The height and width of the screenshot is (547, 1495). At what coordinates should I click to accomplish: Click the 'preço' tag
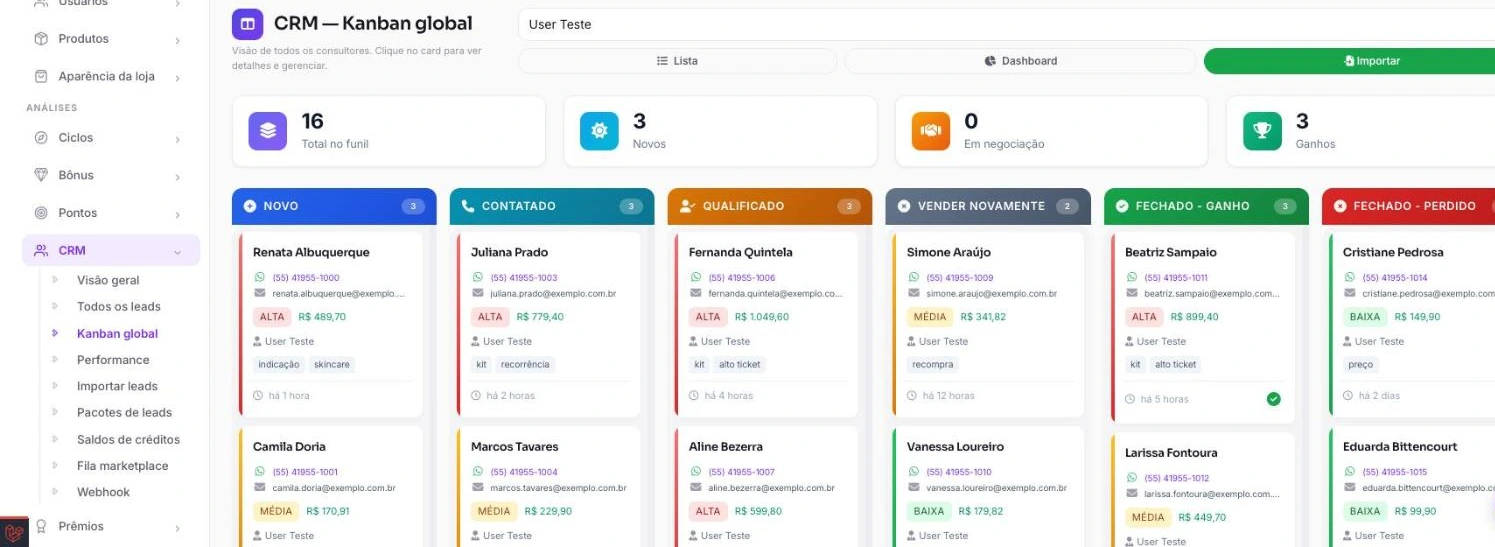(1361, 365)
